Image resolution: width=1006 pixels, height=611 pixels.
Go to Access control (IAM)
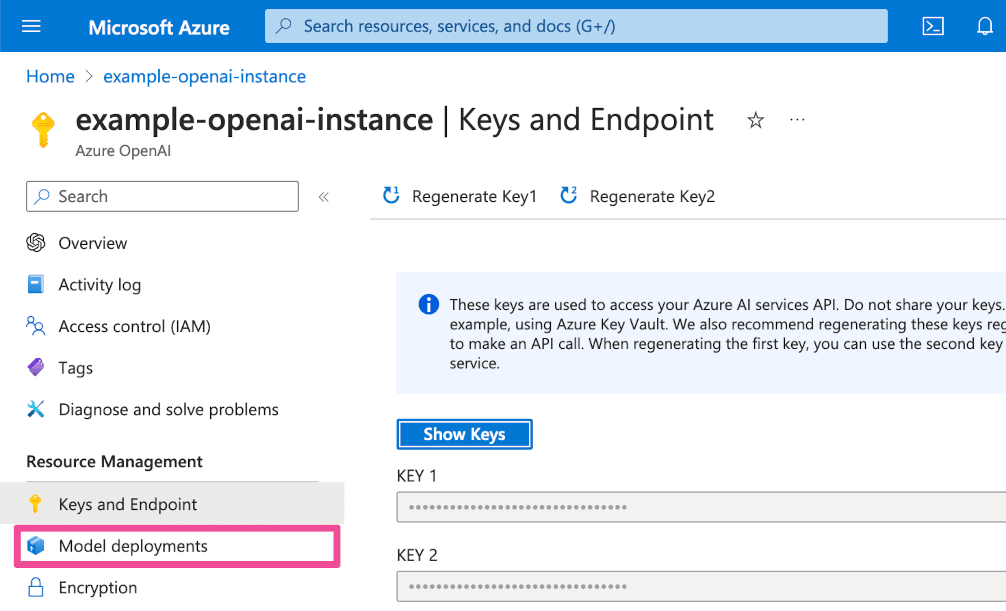134,326
